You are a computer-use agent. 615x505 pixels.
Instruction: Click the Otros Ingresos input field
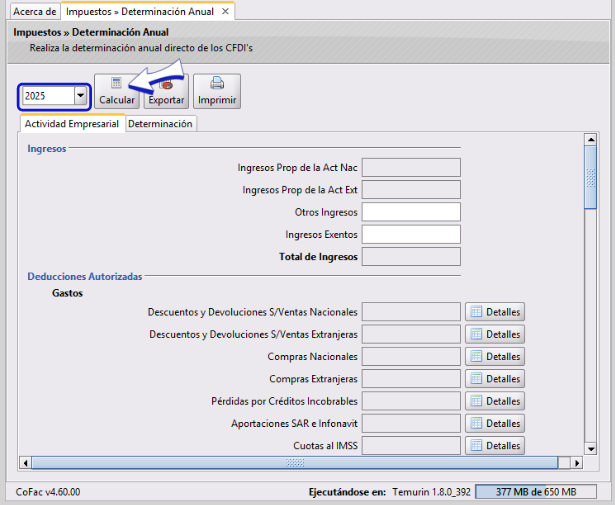pyautogui.click(x=411, y=212)
